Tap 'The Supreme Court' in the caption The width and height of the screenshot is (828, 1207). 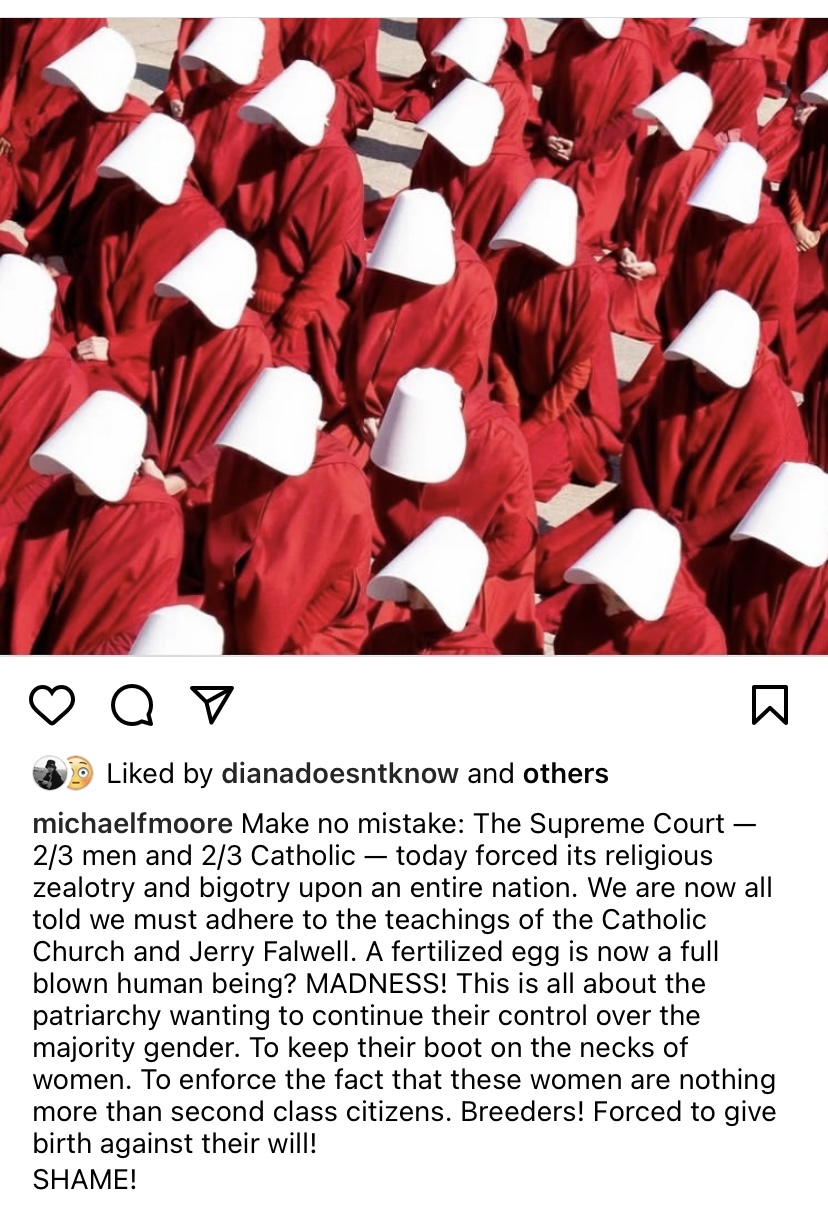point(599,824)
